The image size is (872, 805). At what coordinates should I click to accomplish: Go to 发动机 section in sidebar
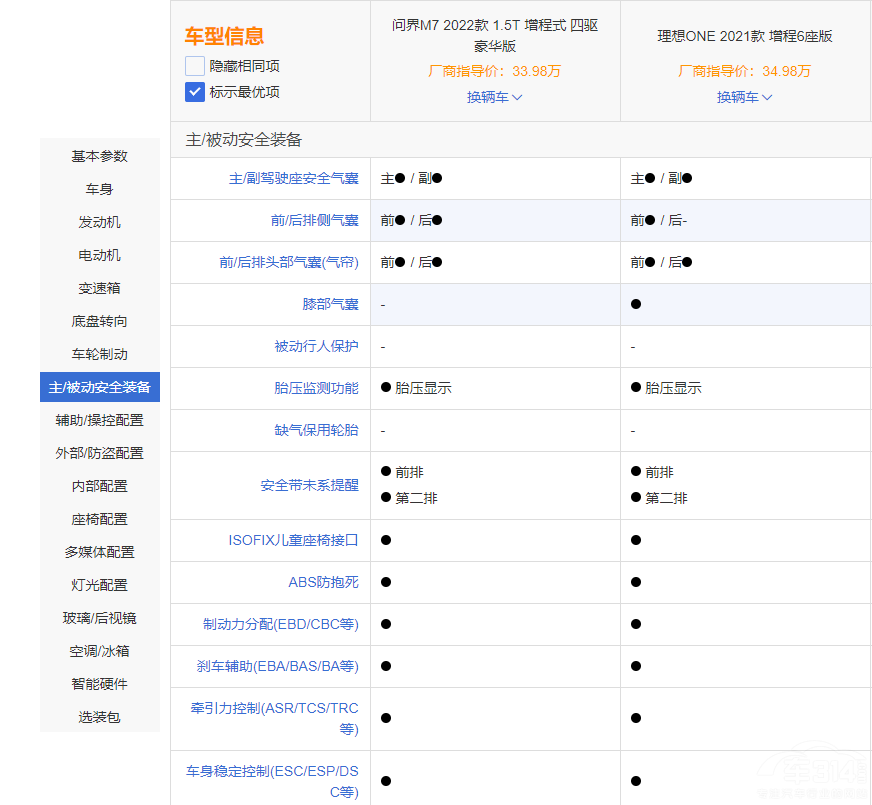(x=99, y=222)
